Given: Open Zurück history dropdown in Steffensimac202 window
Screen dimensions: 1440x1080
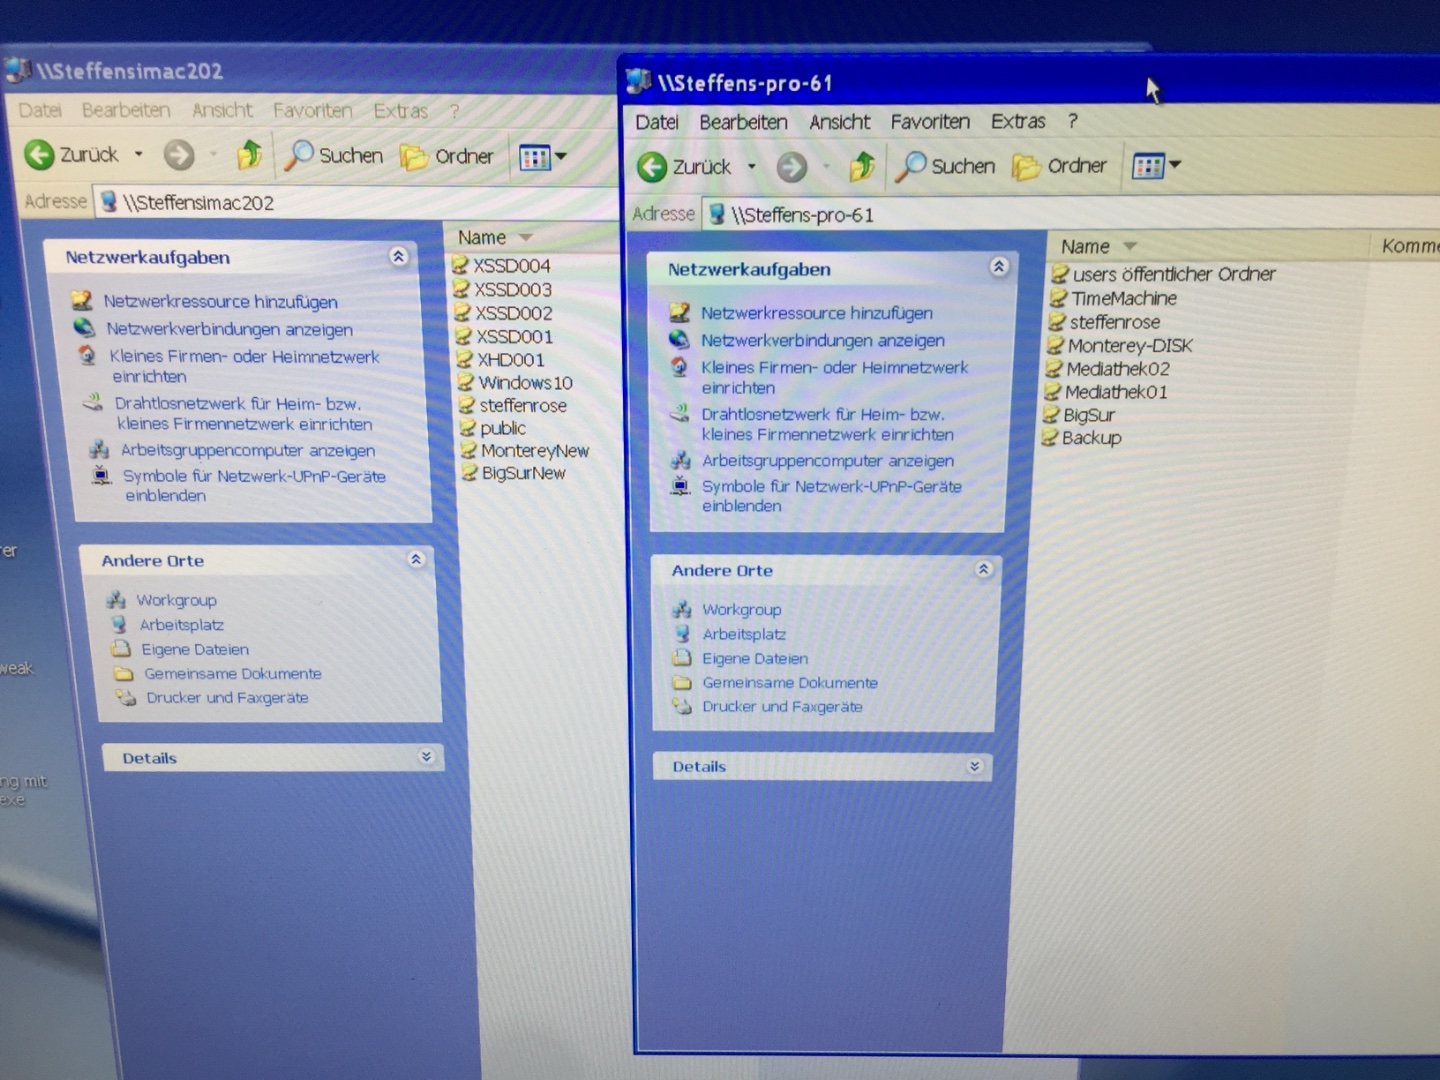Looking at the screenshot, I should tap(138, 154).
